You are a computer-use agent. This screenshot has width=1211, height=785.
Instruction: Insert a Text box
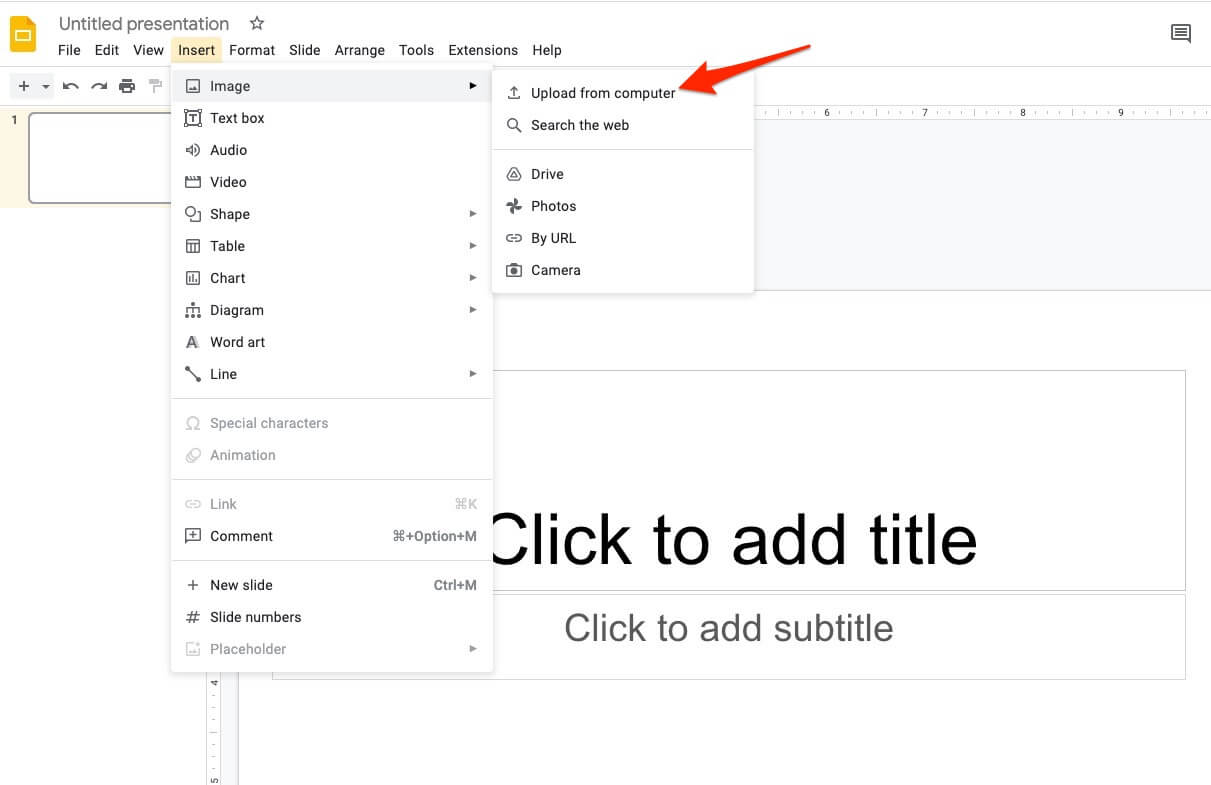(x=237, y=118)
